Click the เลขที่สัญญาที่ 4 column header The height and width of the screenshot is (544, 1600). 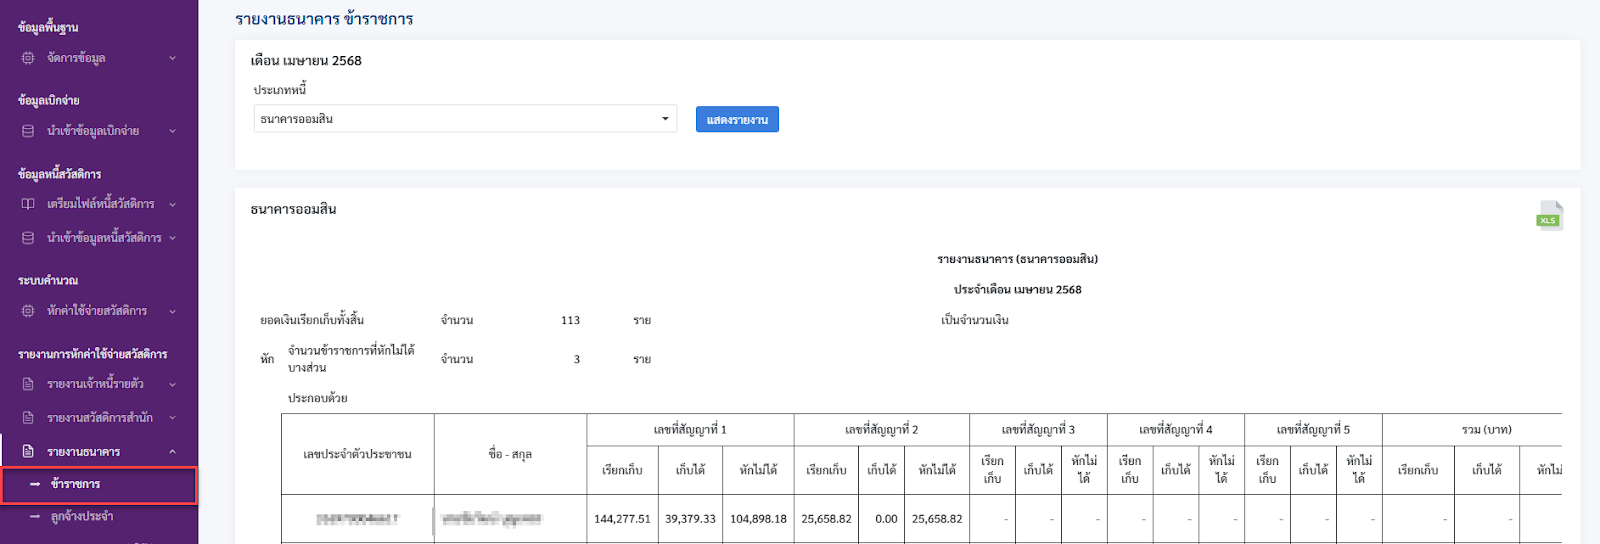click(x=1176, y=430)
